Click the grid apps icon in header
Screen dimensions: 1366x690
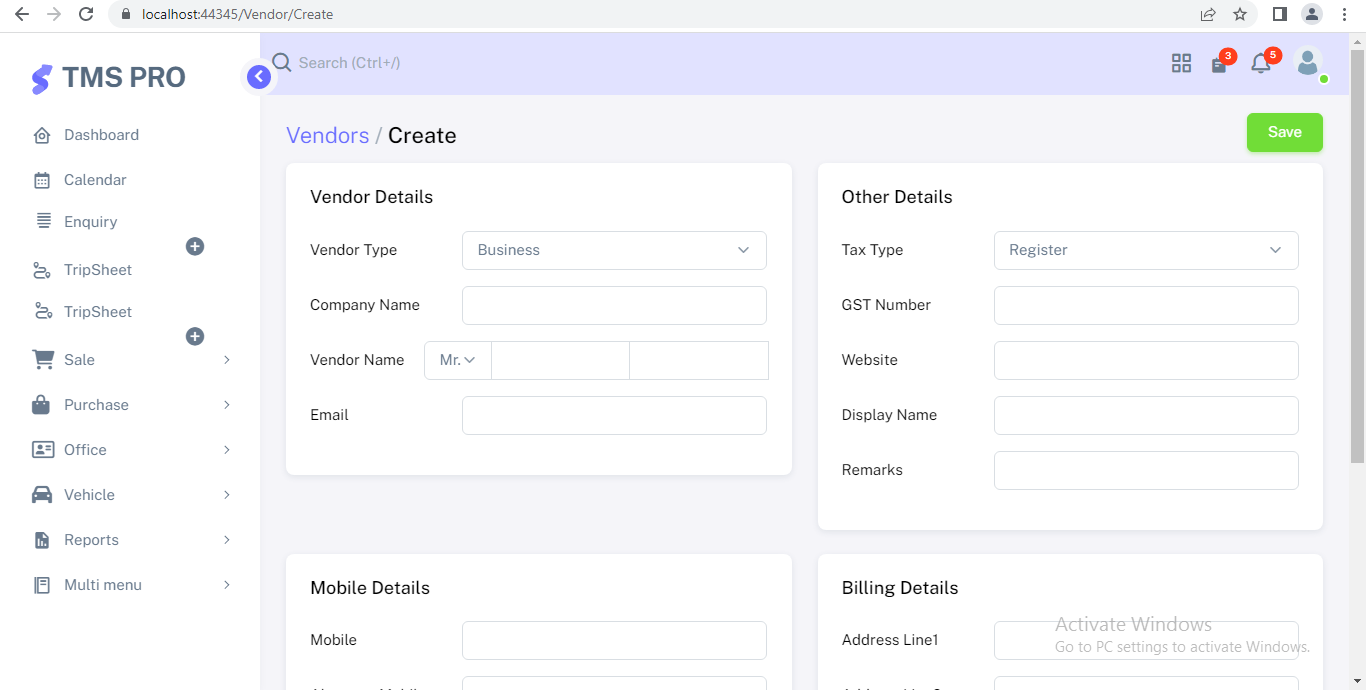pyautogui.click(x=1181, y=63)
